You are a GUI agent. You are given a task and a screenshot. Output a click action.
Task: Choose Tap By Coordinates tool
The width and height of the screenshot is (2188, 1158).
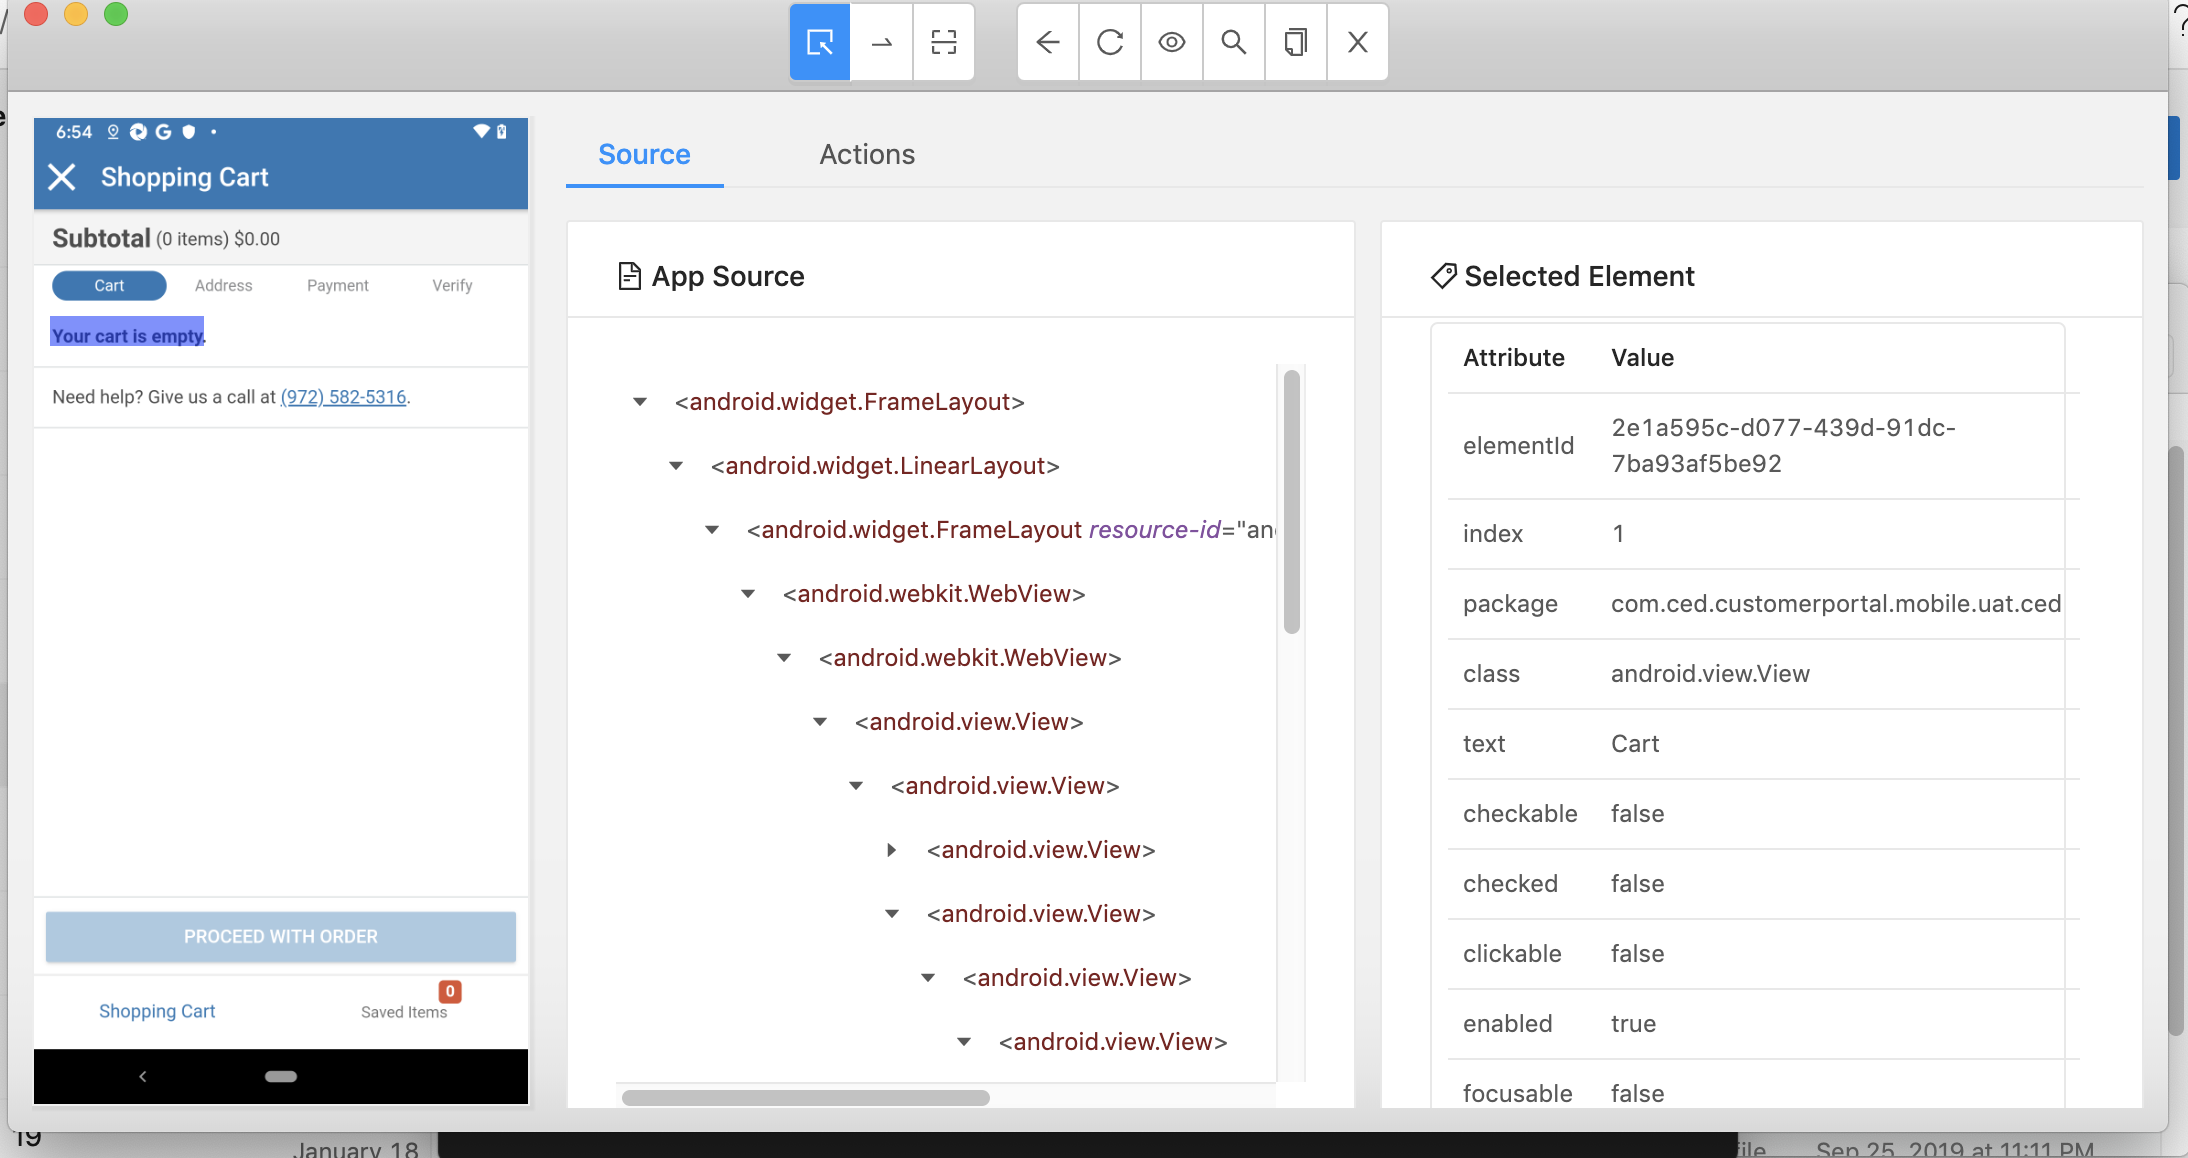pyautogui.click(x=944, y=42)
